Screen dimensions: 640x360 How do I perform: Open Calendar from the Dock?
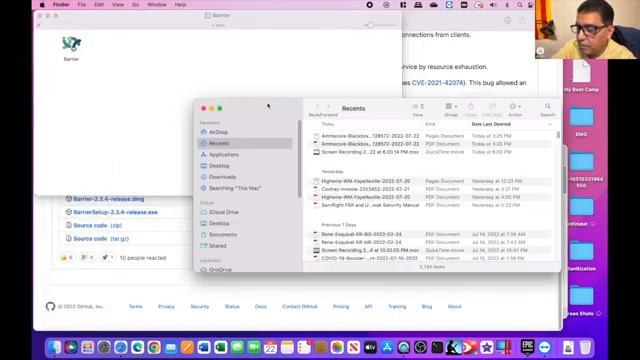[x=270, y=347]
